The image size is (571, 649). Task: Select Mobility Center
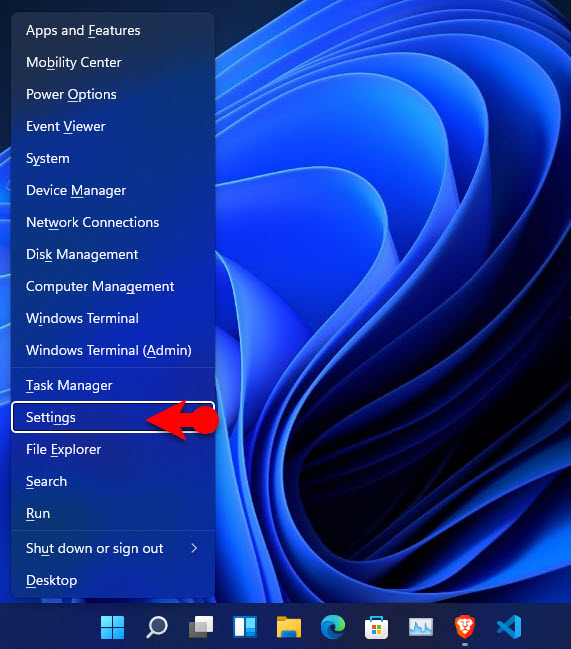click(113, 62)
